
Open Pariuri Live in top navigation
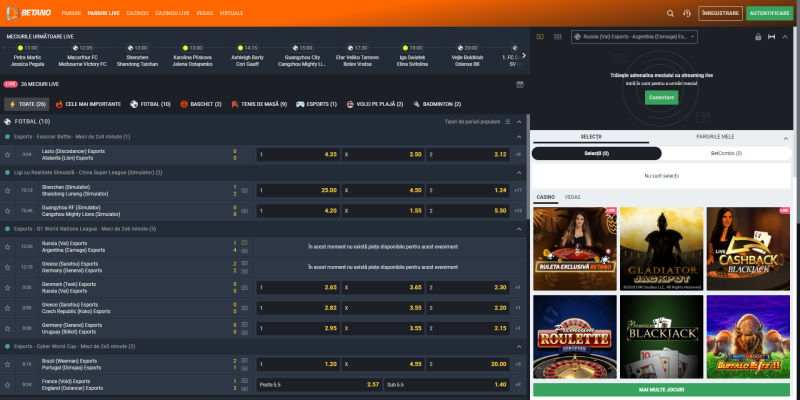(104, 13)
